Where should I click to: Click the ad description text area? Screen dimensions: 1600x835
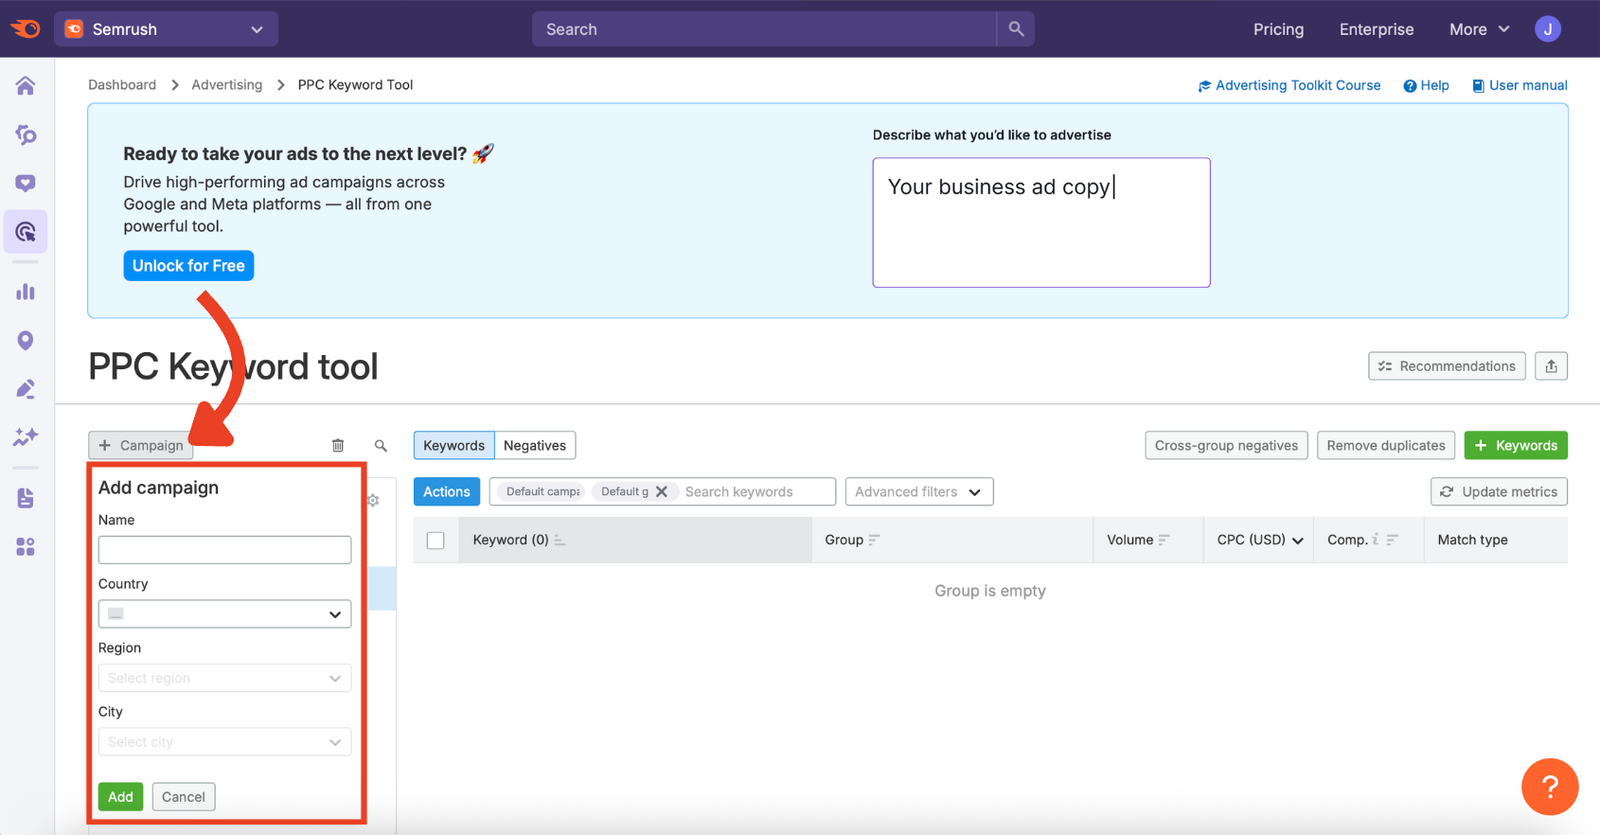pos(1041,223)
